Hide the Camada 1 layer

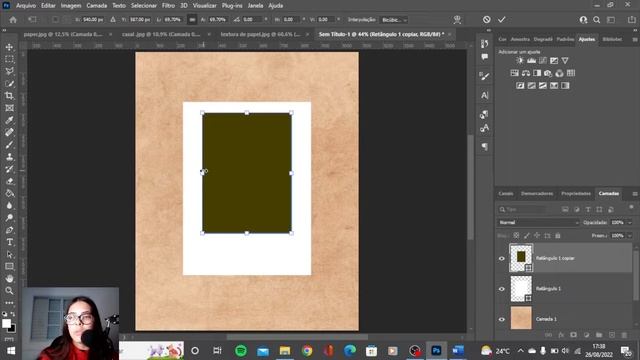pos(502,319)
